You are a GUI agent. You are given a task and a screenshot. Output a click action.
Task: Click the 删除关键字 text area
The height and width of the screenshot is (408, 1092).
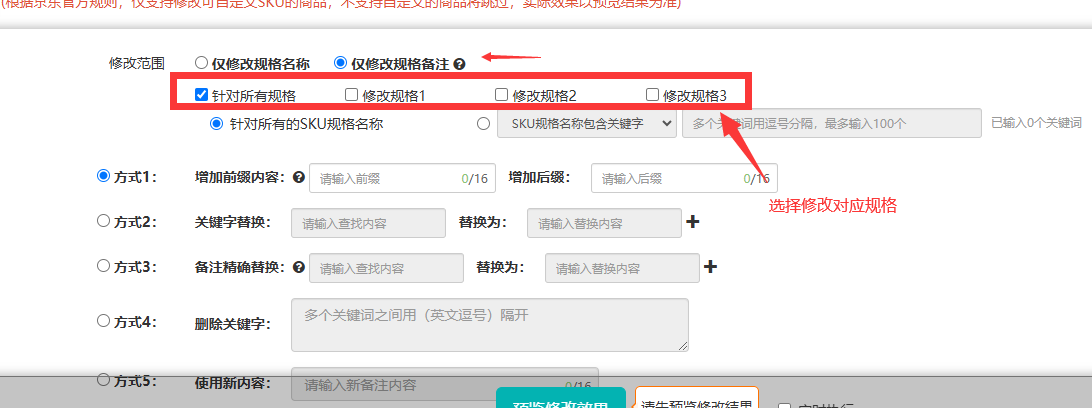tap(490, 325)
